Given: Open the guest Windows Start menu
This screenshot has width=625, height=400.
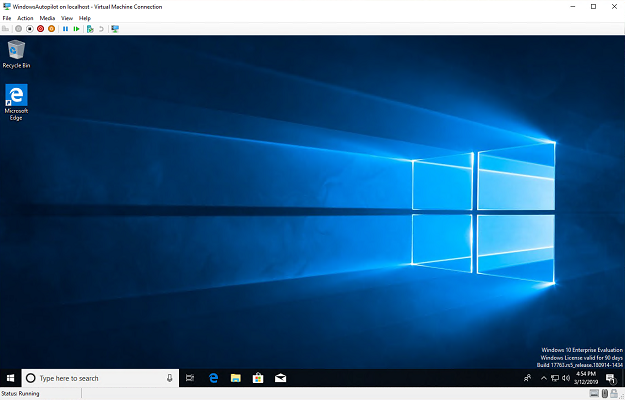Looking at the screenshot, I should pyautogui.click(x=10, y=378).
